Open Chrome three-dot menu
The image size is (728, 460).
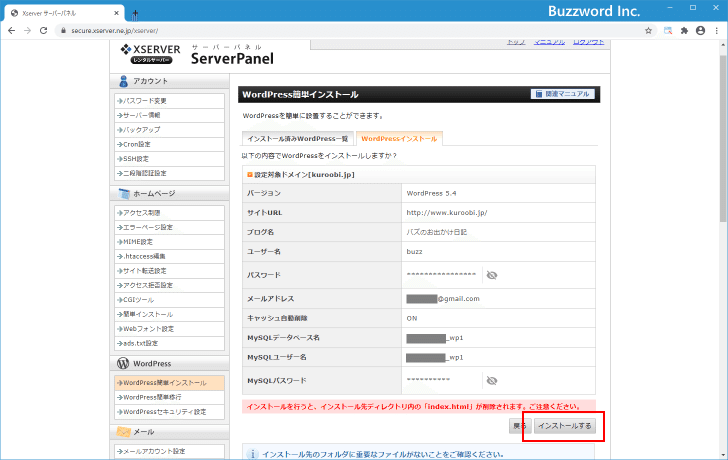point(717,31)
